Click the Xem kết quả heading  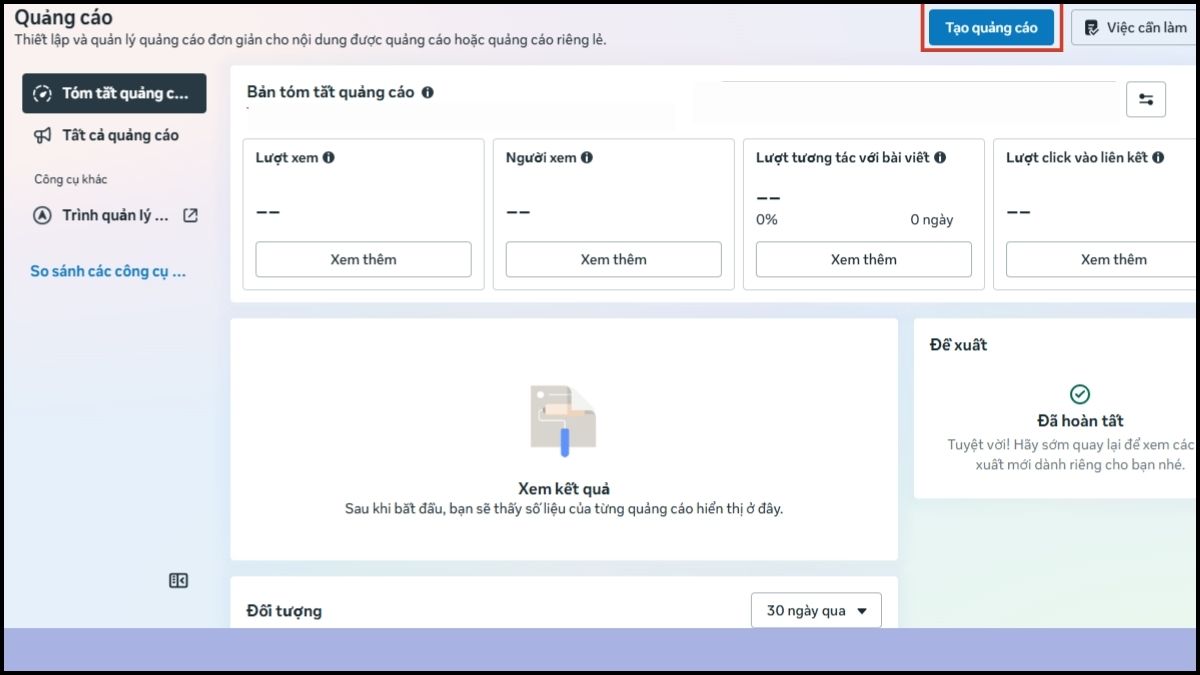564,489
